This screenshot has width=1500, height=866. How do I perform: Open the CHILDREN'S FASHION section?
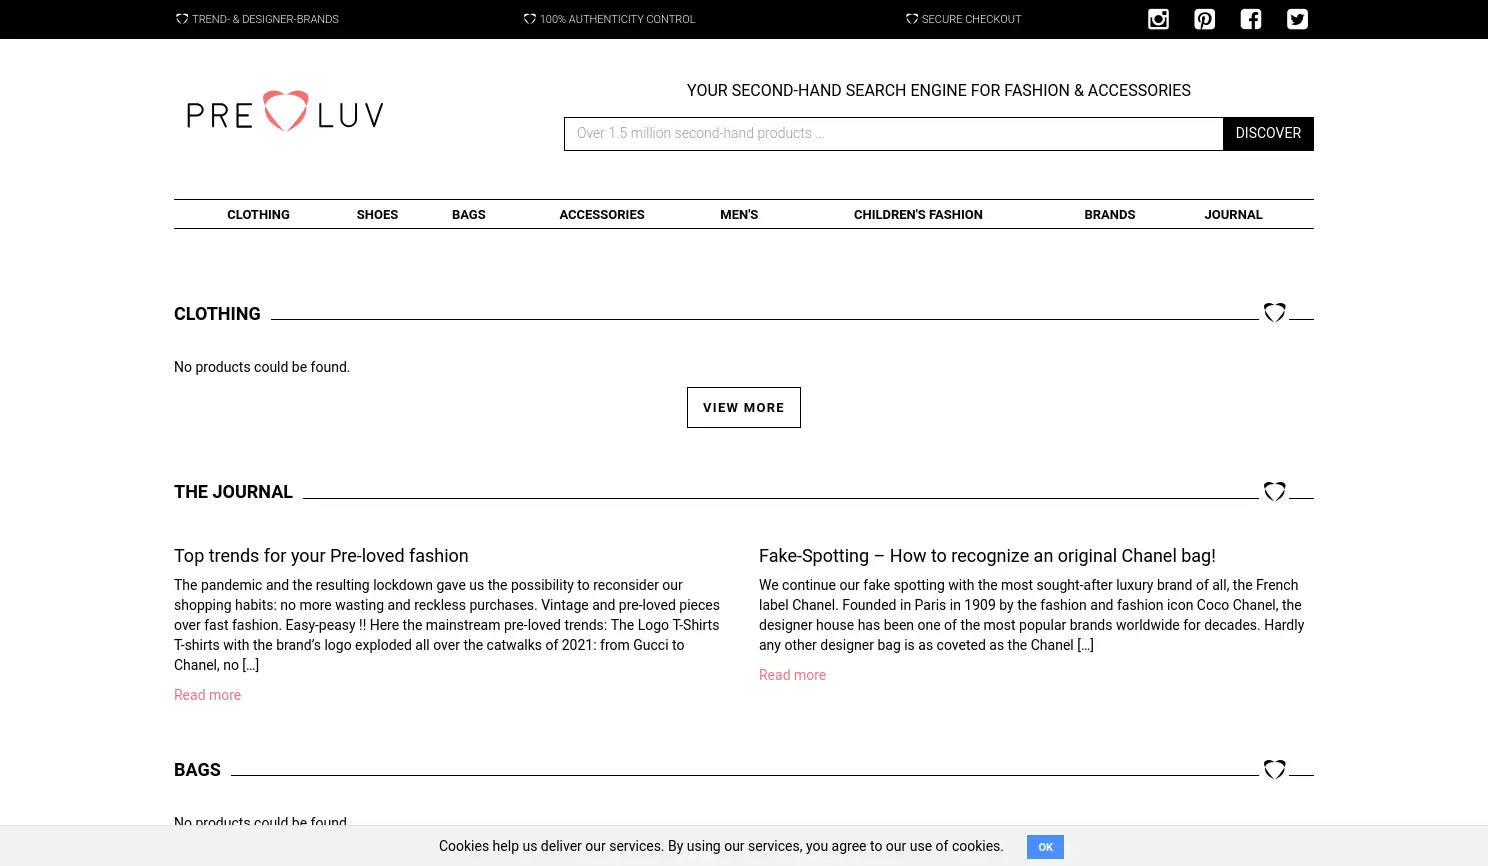point(918,214)
